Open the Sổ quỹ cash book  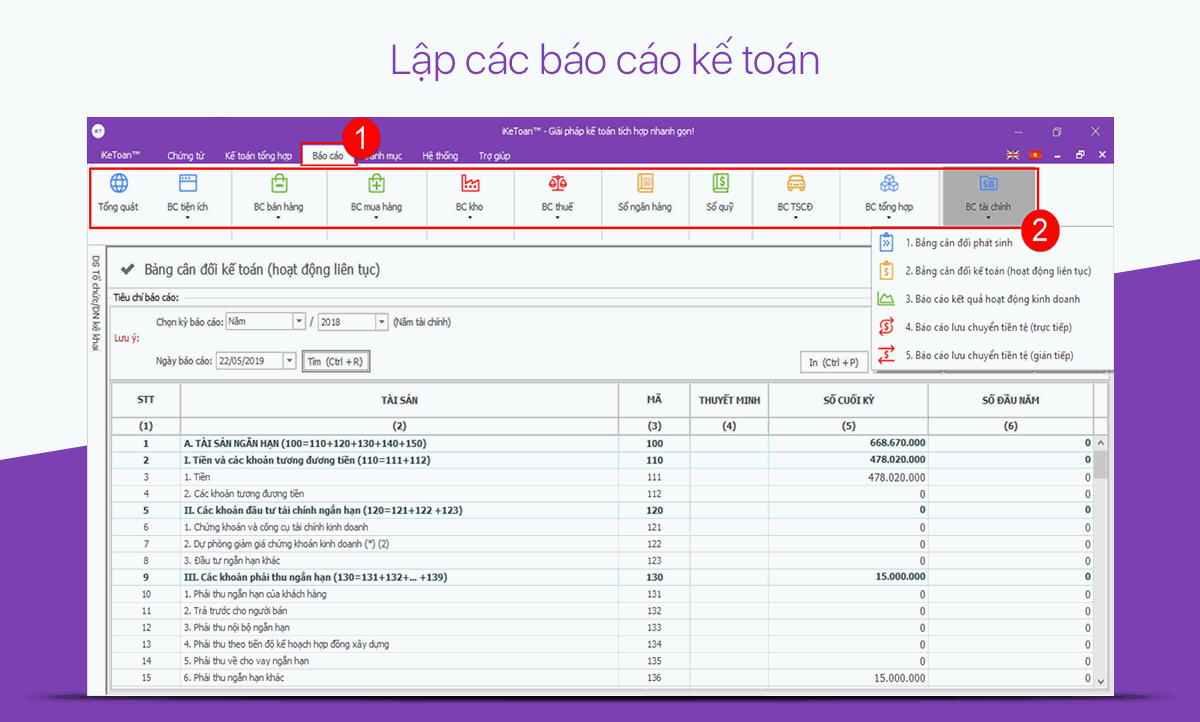click(720, 195)
